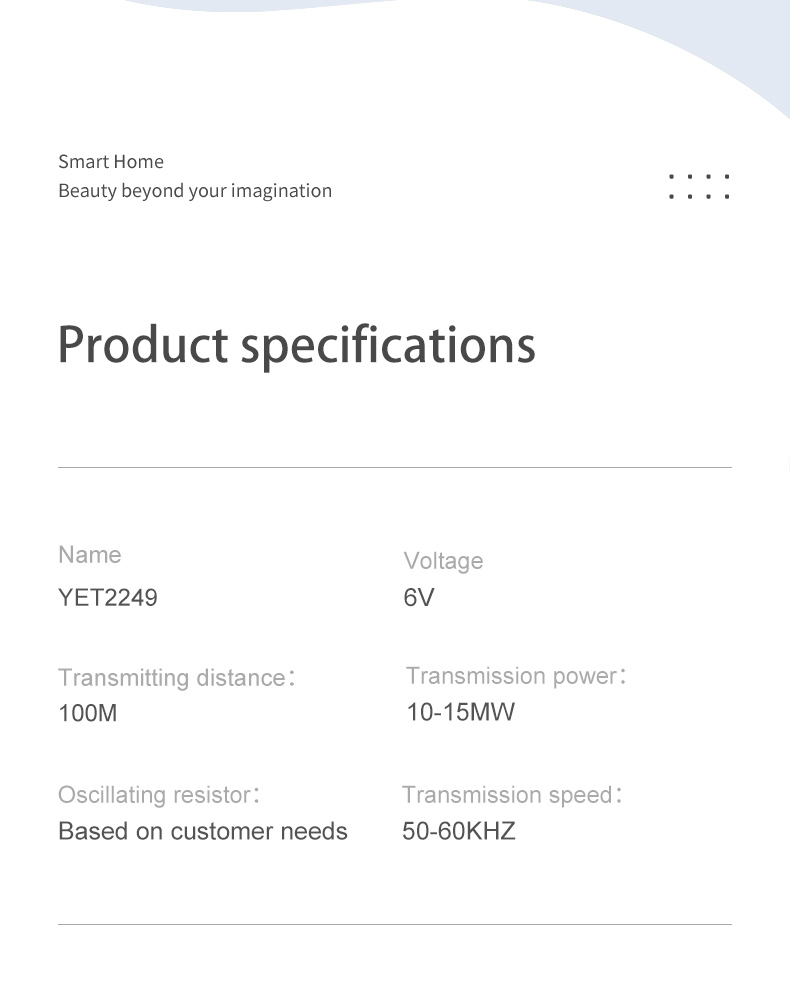
Task: Select the 100M distance value
Action: pos(87,713)
